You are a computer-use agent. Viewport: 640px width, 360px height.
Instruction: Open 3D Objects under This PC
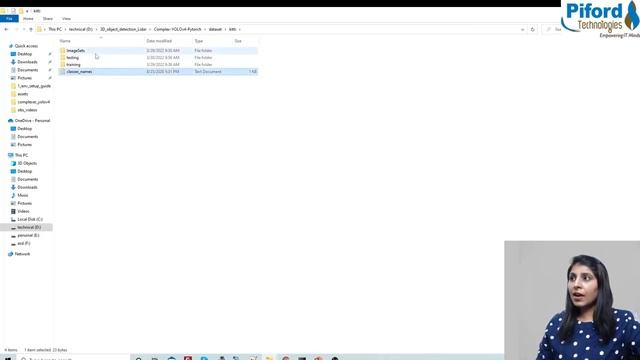click(x=27, y=163)
